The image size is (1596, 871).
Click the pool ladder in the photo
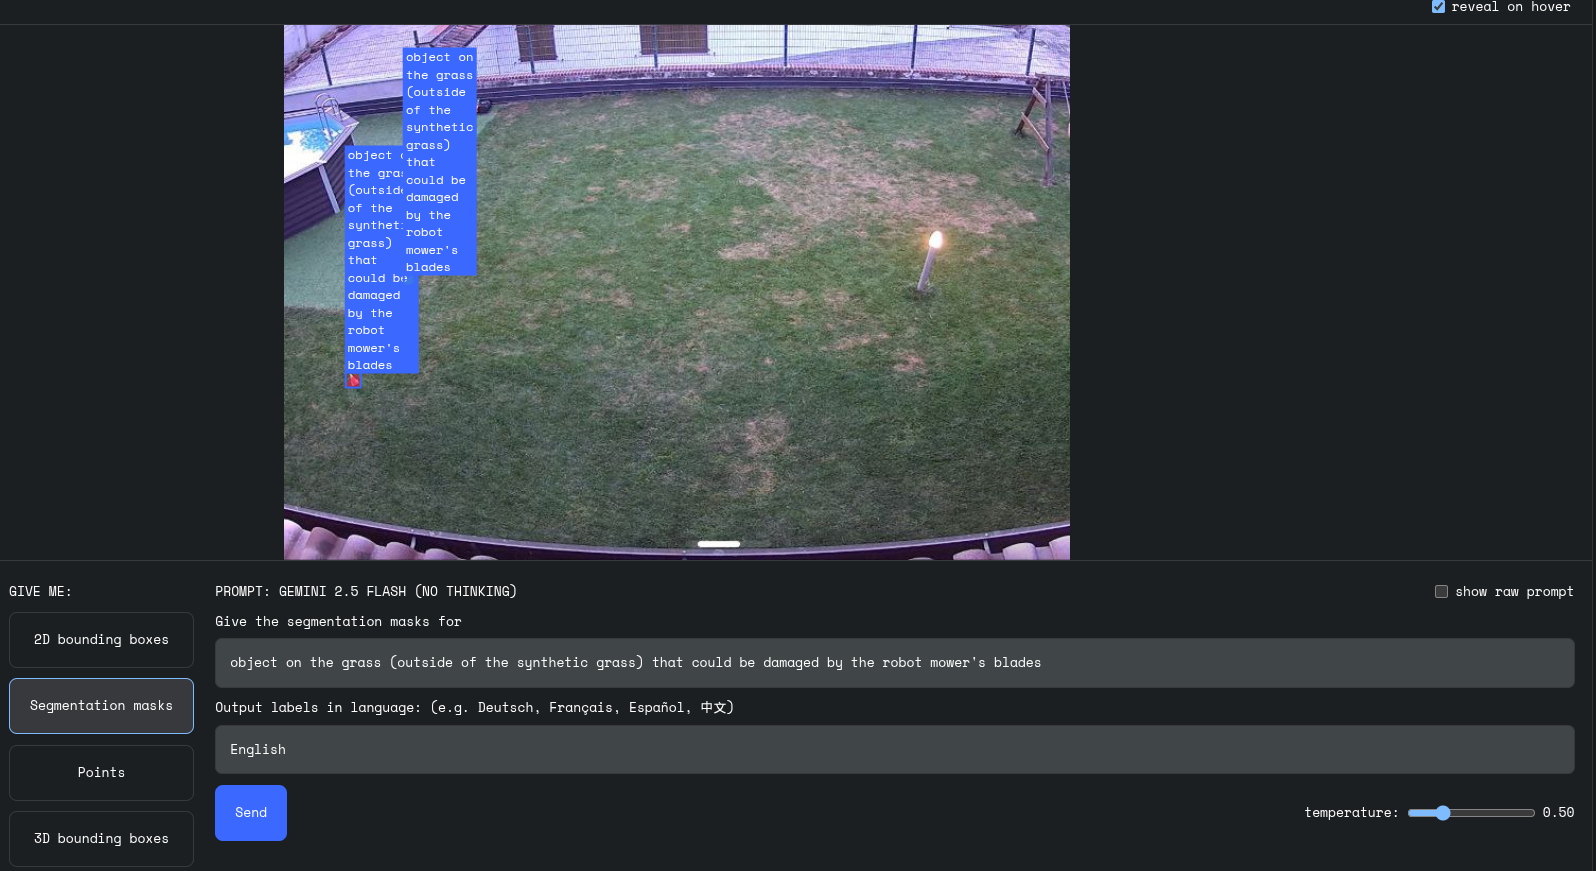pyautogui.click(x=329, y=112)
